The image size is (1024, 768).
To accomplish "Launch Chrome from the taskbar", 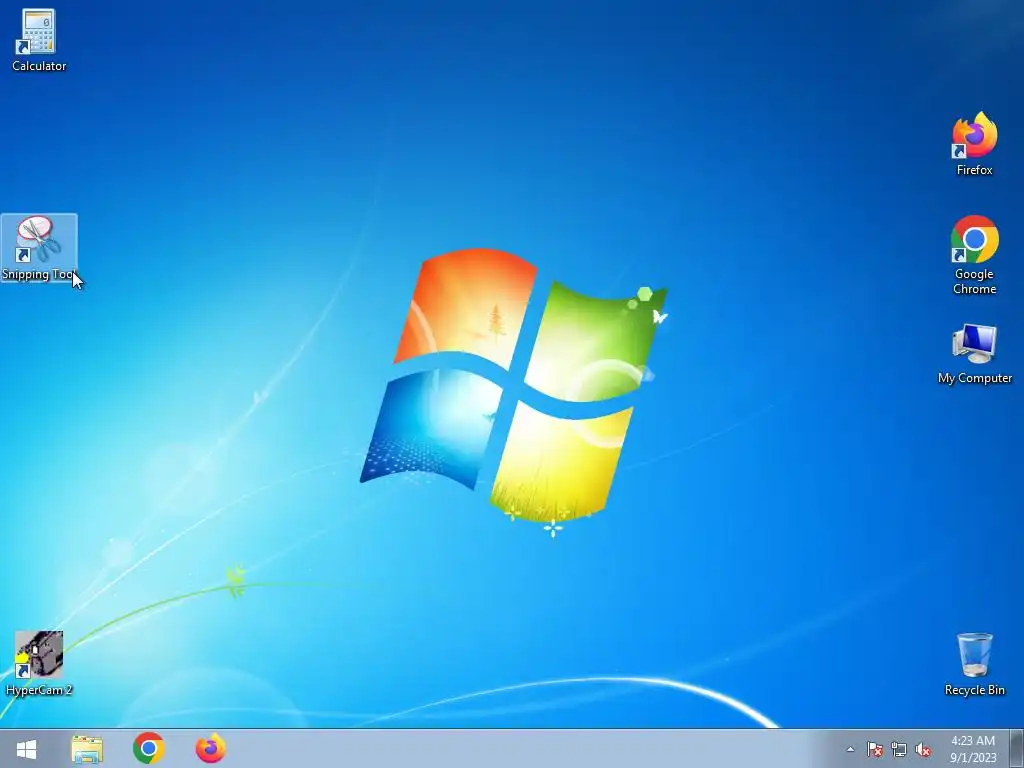I will pos(148,748).
